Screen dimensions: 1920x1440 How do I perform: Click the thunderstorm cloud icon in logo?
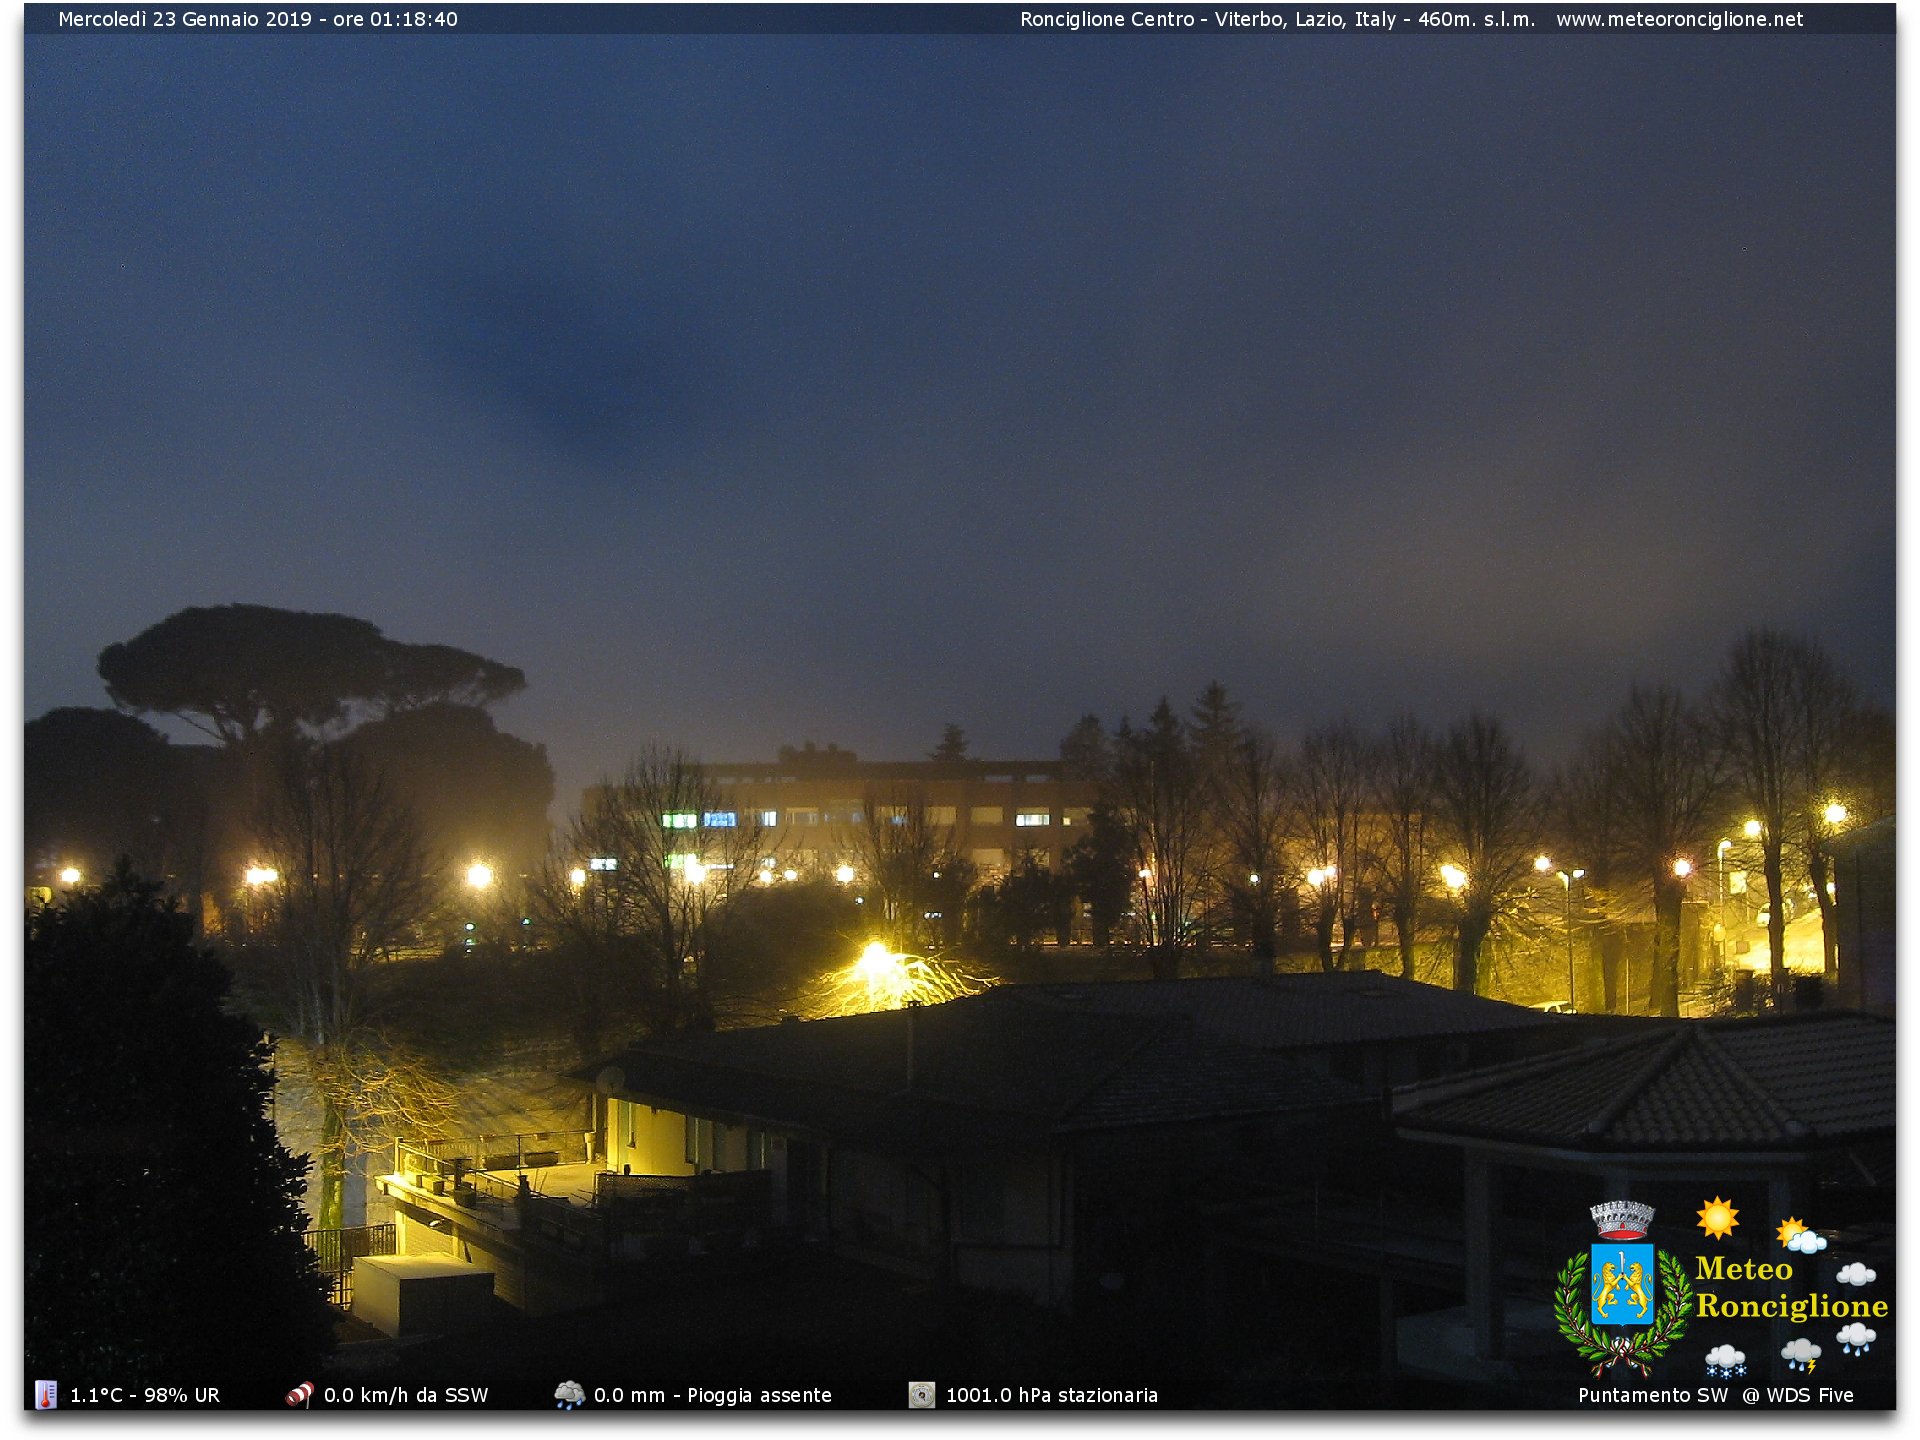click(x=1800, y=1356)
